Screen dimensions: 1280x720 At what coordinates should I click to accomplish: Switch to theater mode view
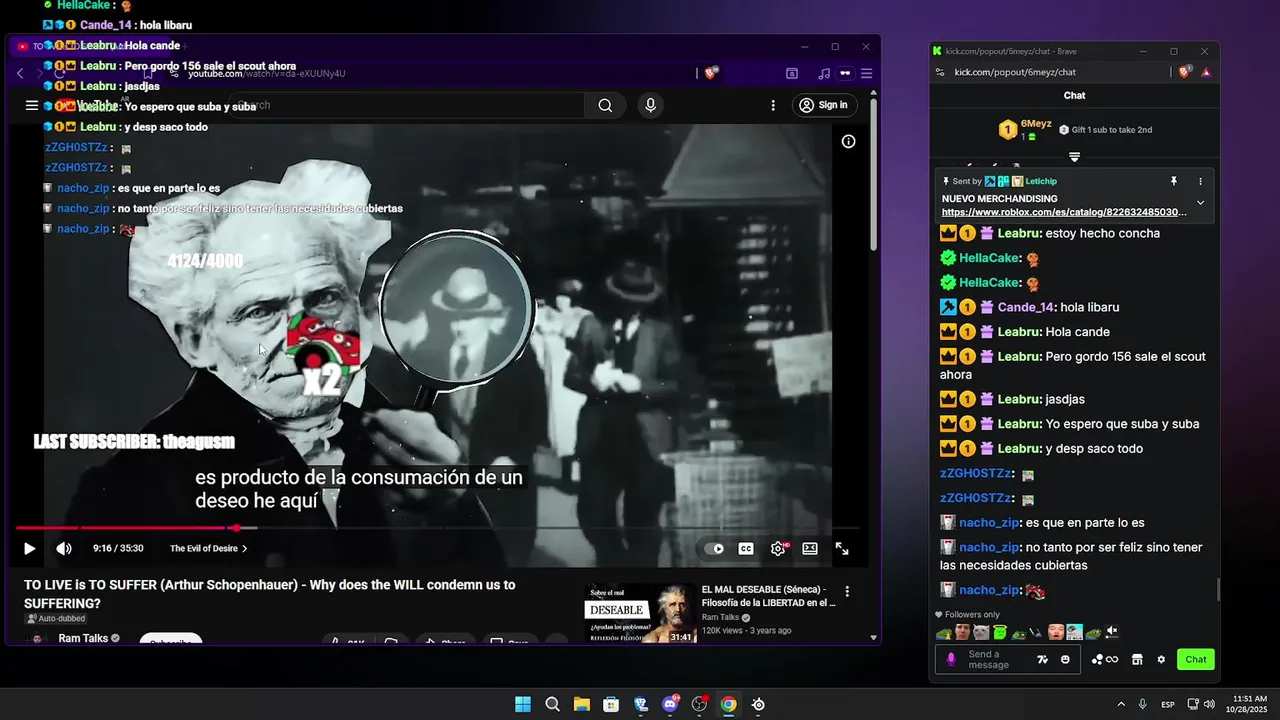[810, 548]
